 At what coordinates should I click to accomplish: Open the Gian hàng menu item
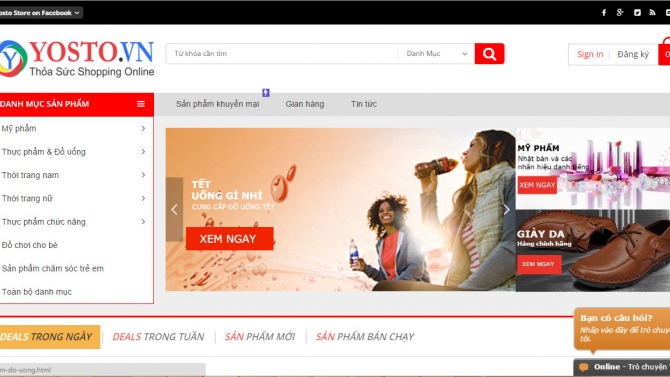[x=305, y=104]
